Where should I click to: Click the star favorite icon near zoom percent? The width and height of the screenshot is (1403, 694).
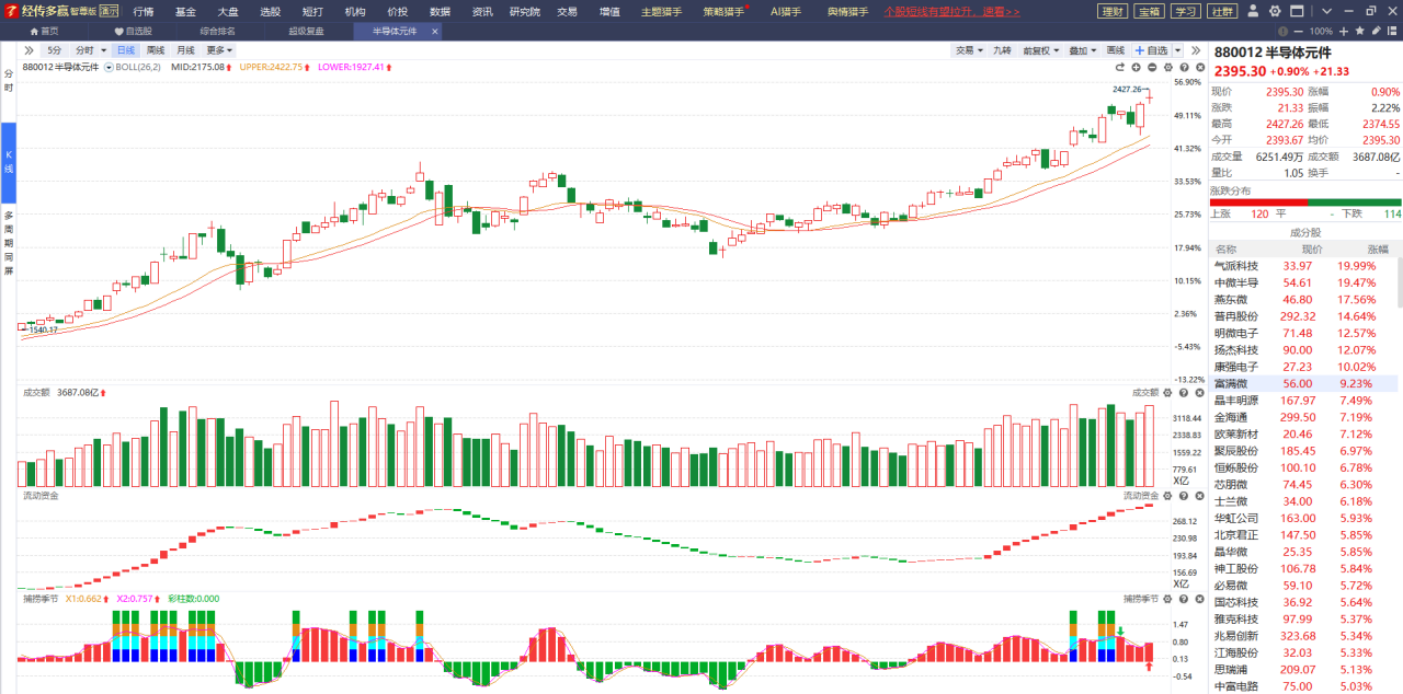[x=1358, y=32]
